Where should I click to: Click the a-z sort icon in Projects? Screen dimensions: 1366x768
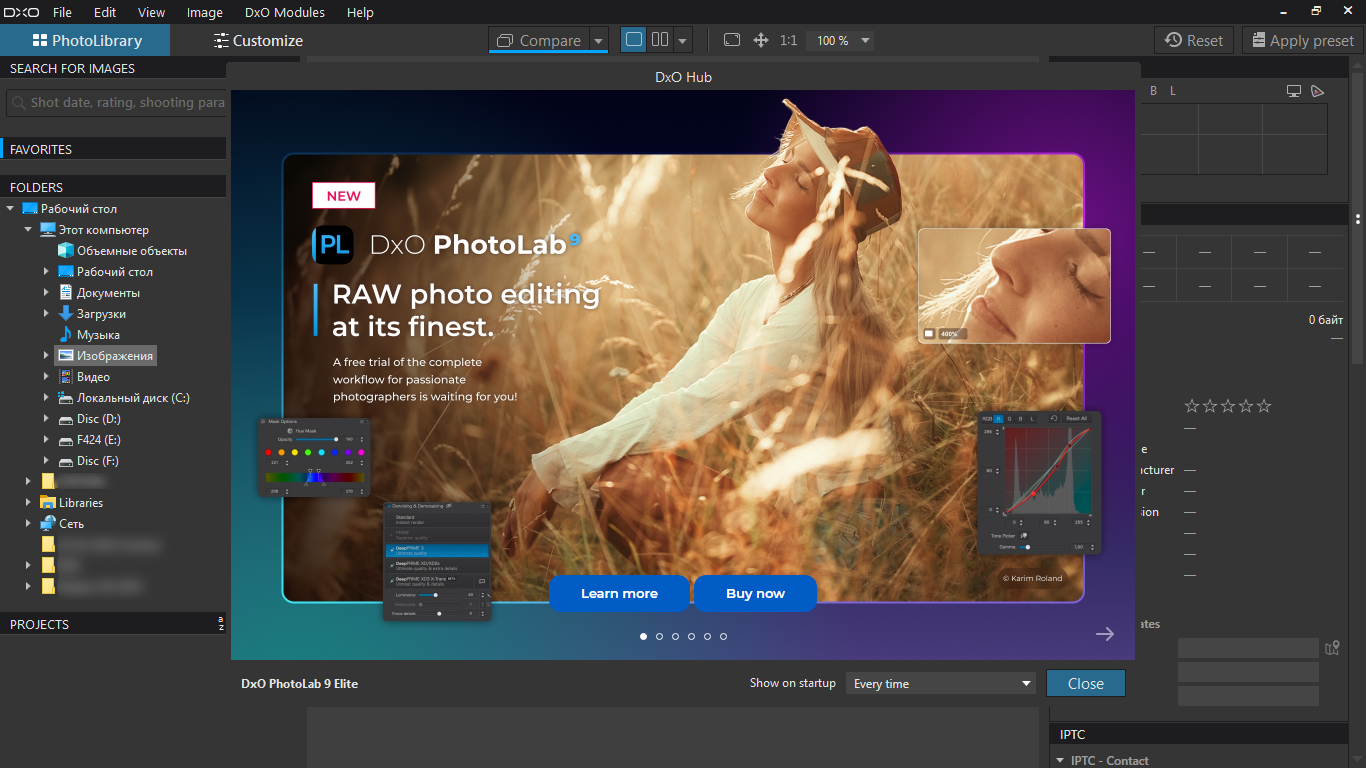220,624
